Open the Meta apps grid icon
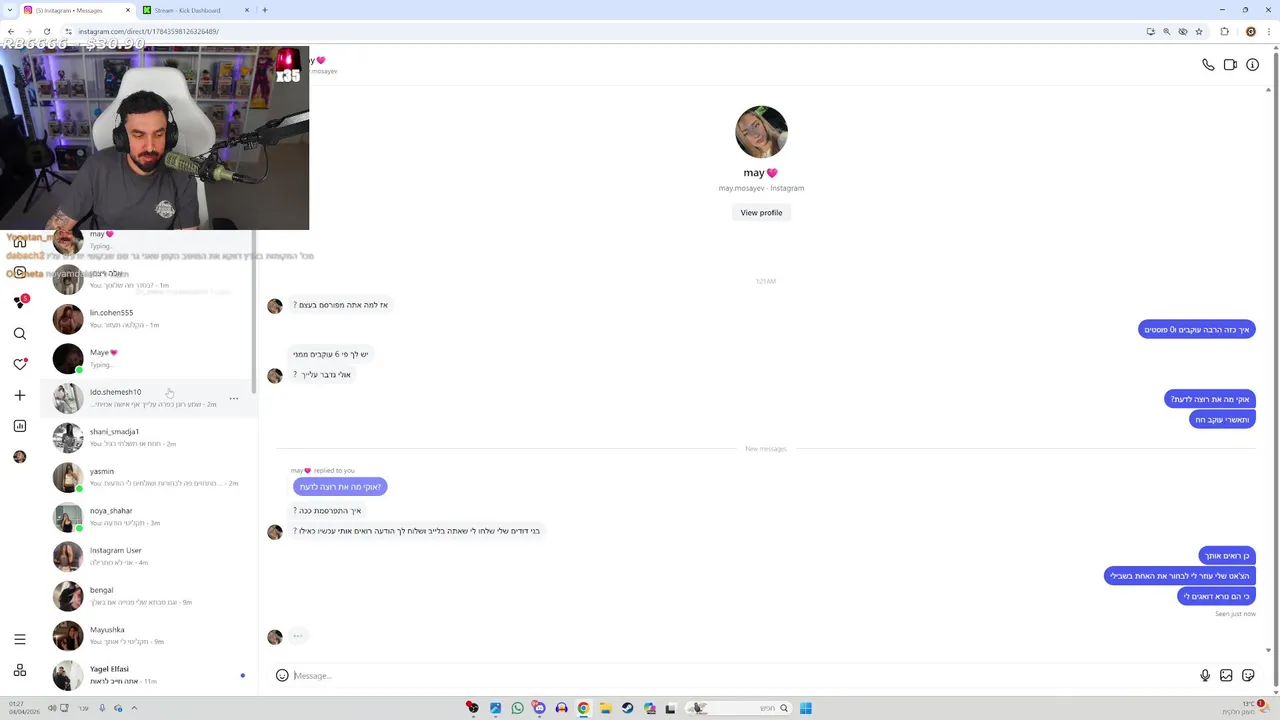This screenshot has width=1280, height=720. click(x=20, y=670)
